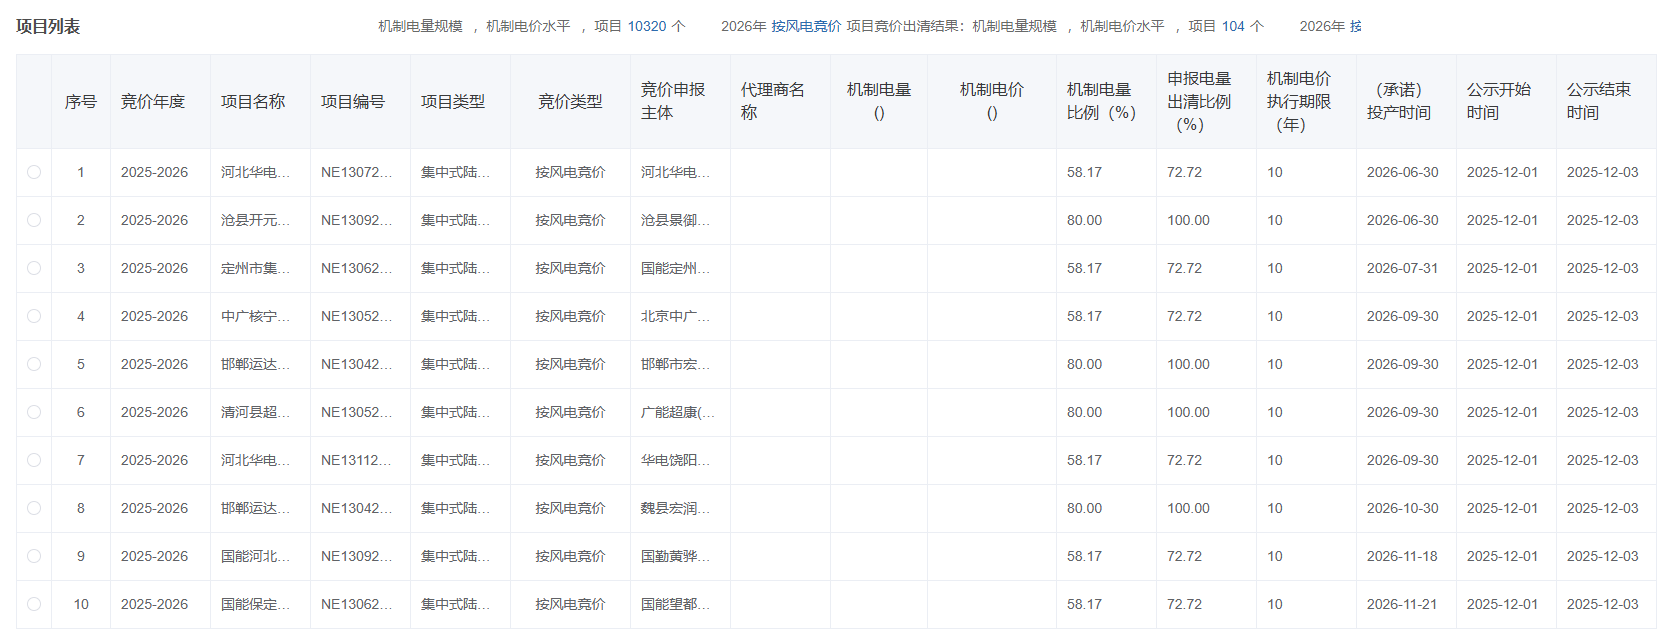Click the 序号 column header
1662x638 pixels.
(81, 102)
